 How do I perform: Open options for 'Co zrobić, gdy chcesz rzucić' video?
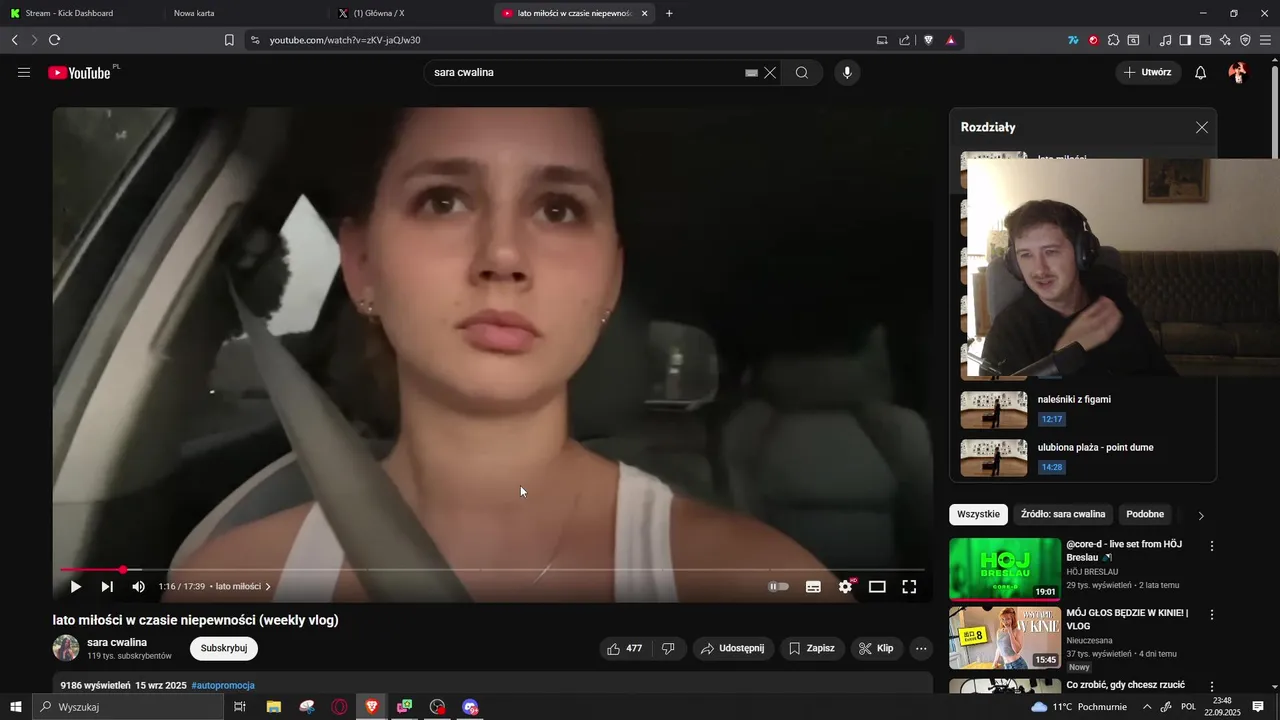1212,686
